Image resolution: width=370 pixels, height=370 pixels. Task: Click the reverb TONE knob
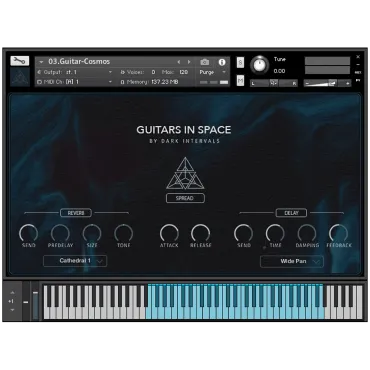(124, 233)
